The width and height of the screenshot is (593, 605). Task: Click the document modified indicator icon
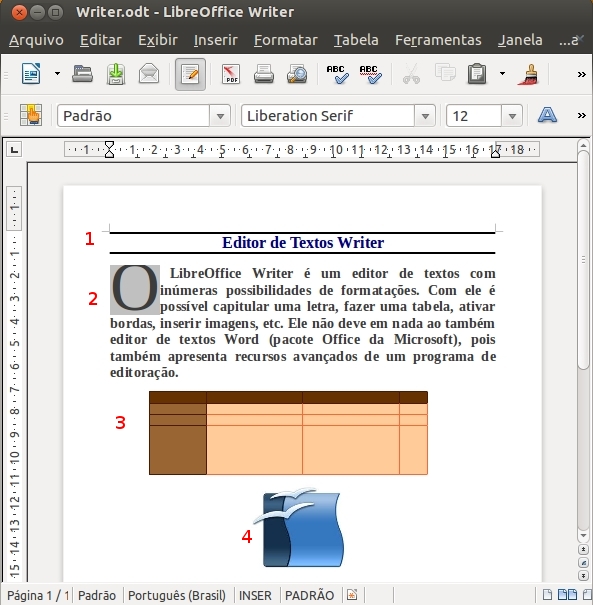coord(352,595)
